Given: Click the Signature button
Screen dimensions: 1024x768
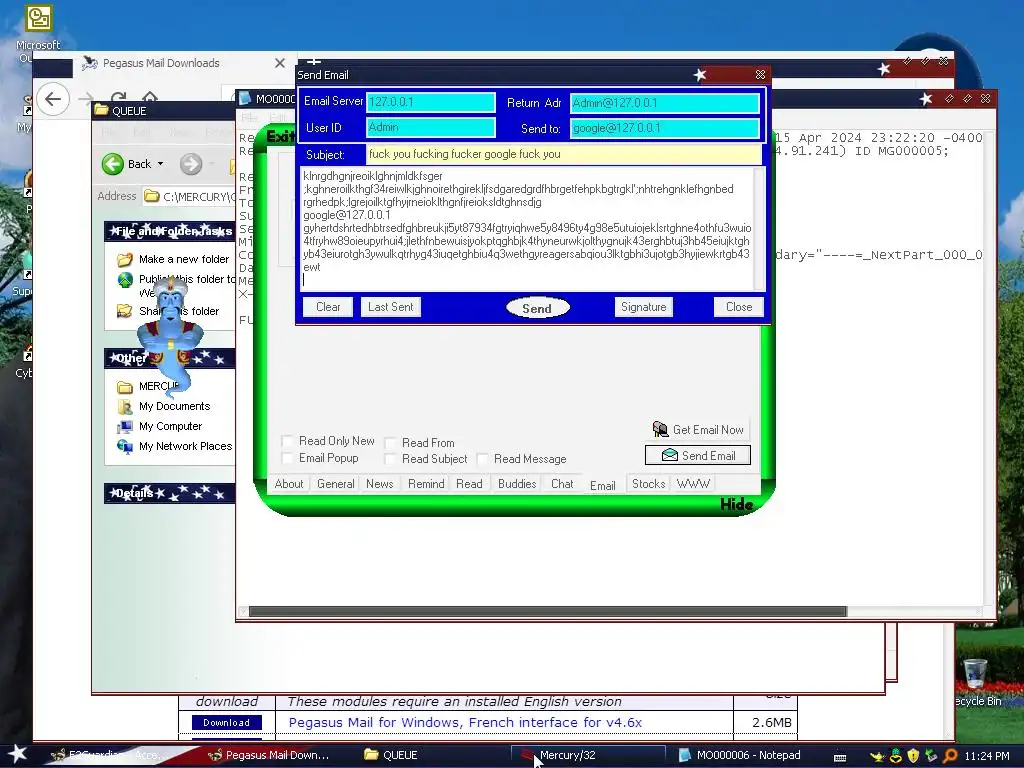Looking at the screenshot, I should tap(643, 307).
